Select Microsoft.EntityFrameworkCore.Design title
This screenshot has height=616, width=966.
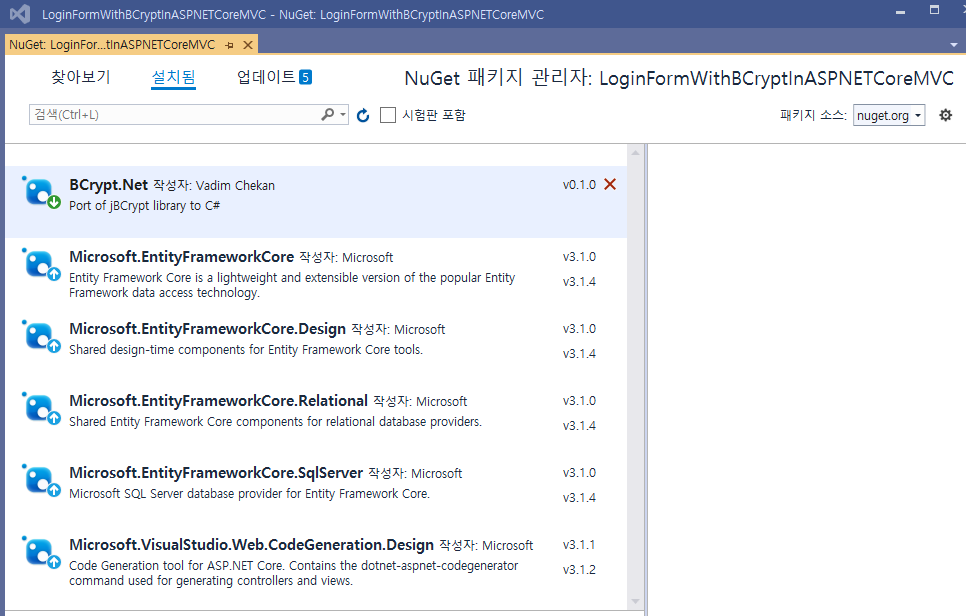pos(208,329)
